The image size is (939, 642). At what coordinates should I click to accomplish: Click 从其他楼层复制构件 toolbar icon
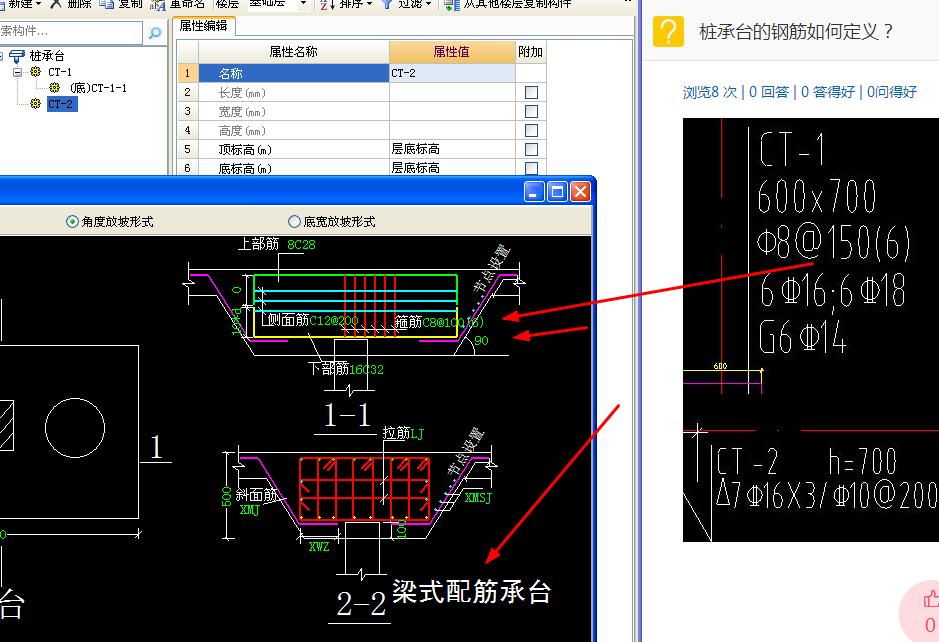click(x=452, y=4)
